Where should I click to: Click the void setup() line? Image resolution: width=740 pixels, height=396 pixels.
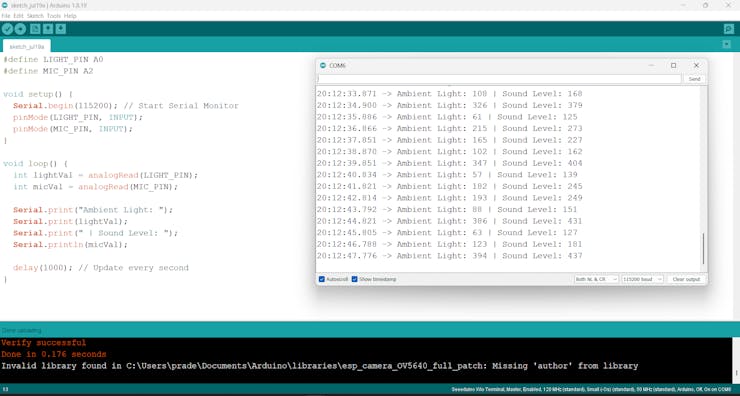pos(38,94)
